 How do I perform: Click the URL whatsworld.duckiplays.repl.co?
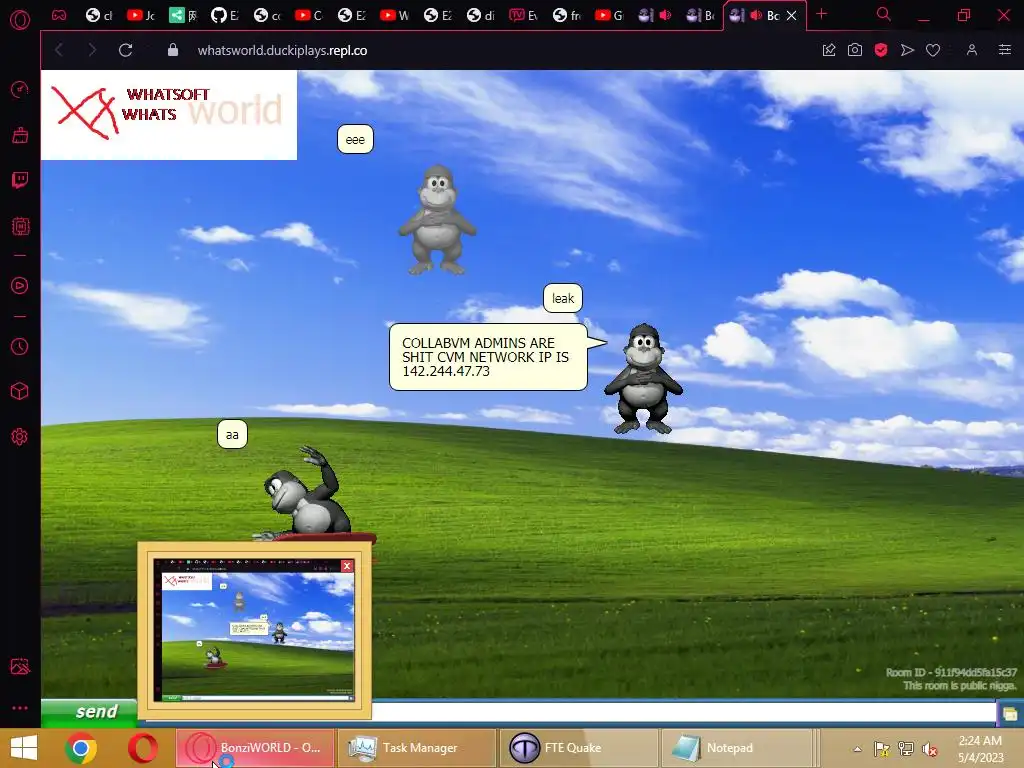click(x=282, y=50)
